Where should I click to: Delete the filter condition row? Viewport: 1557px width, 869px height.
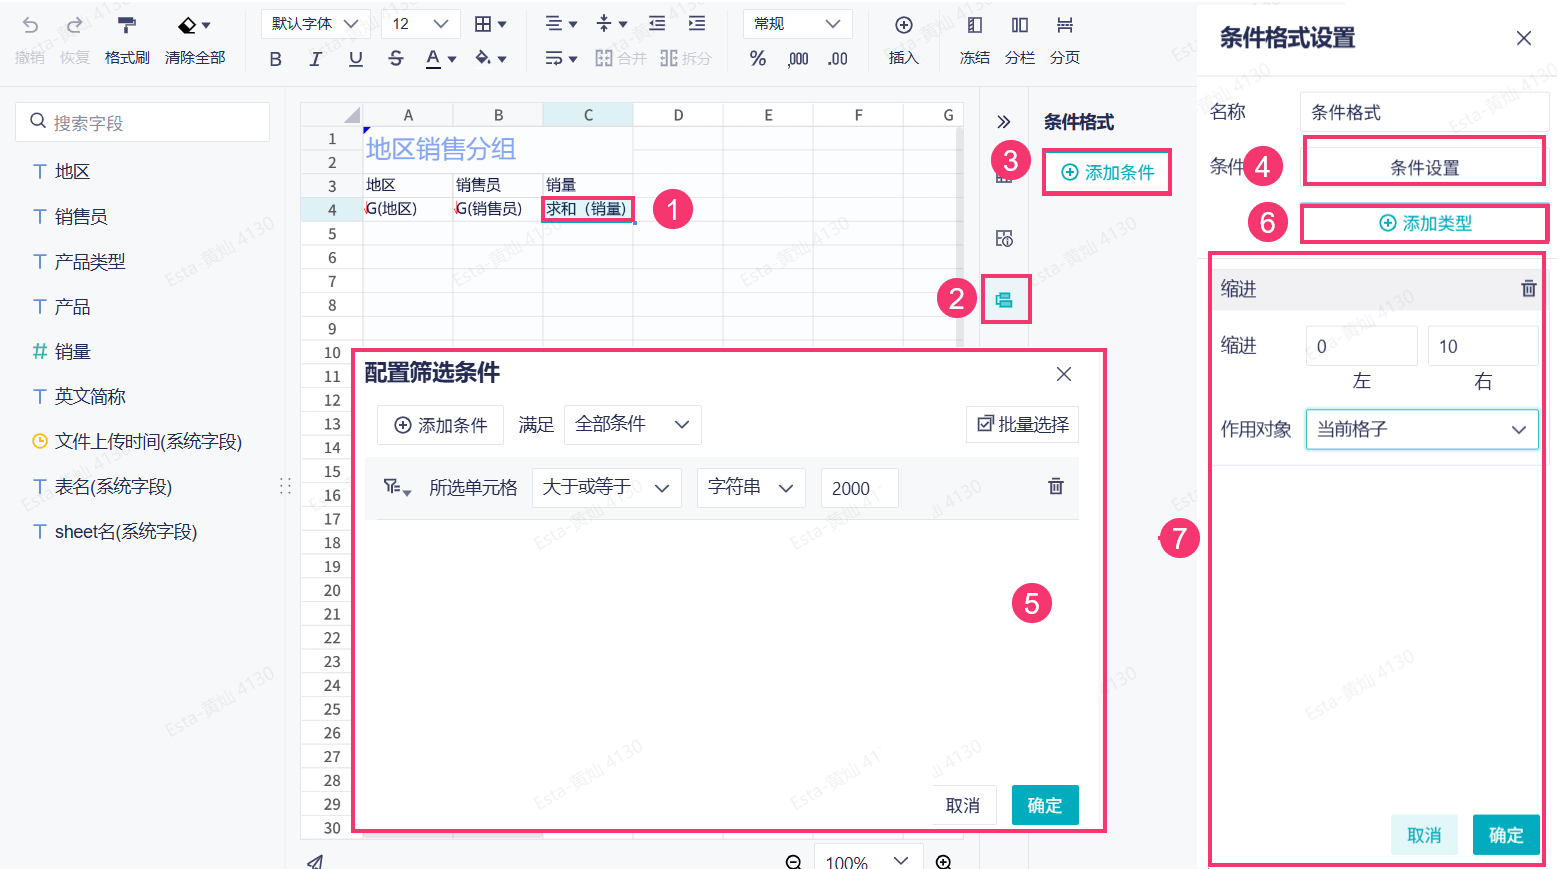1056,487
